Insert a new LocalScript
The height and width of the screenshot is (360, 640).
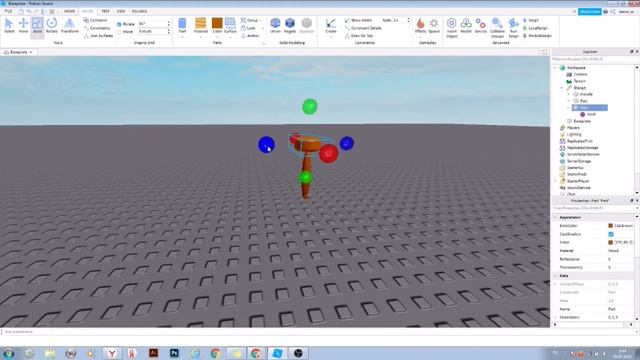(535, 28)
